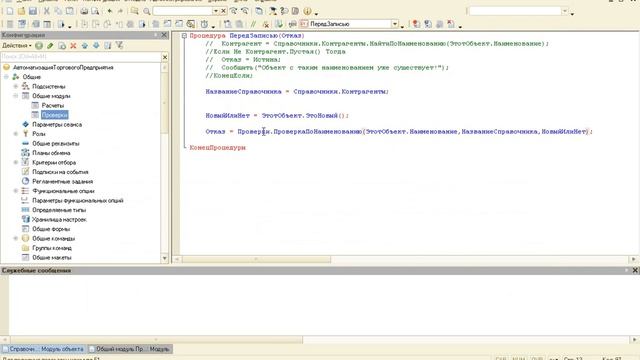The image size is (640, 360).
Task: Focus the toolbar search text box
Action: (x=183, y=11)
